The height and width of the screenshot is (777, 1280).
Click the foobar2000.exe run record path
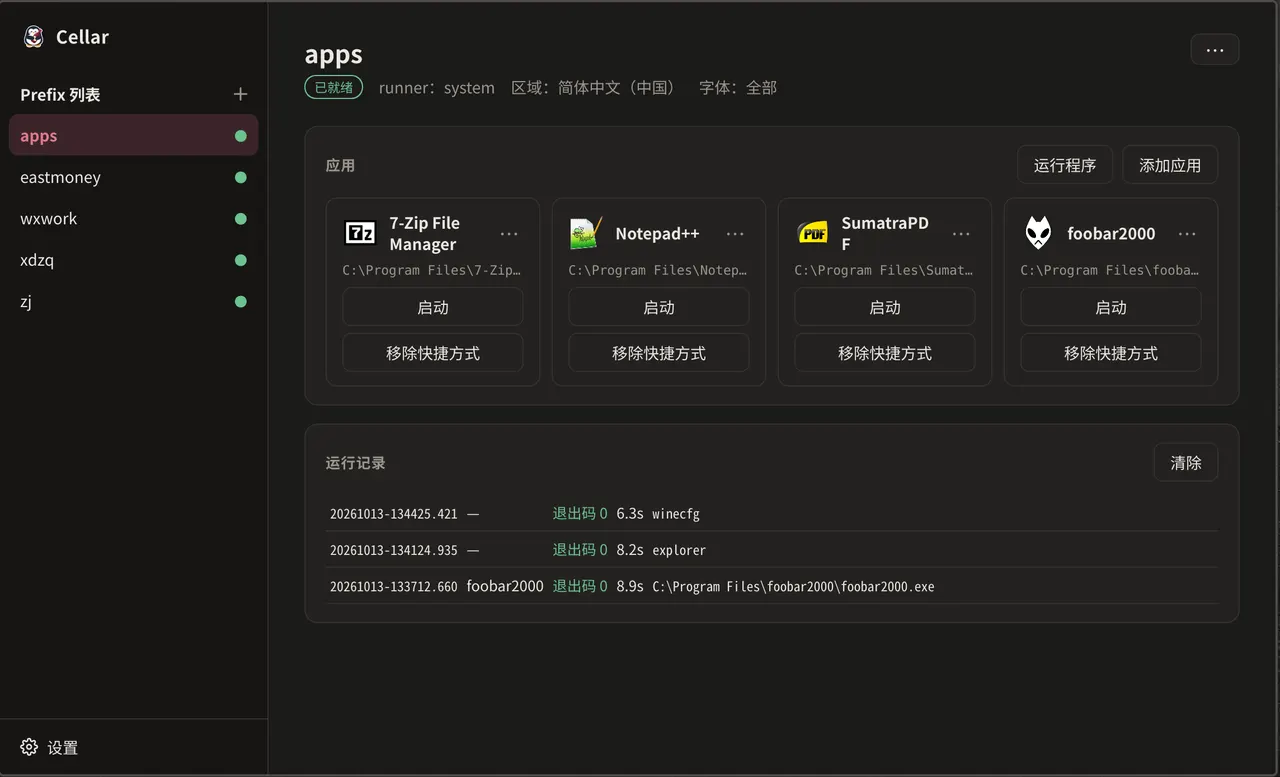click(x=793, y=587)
